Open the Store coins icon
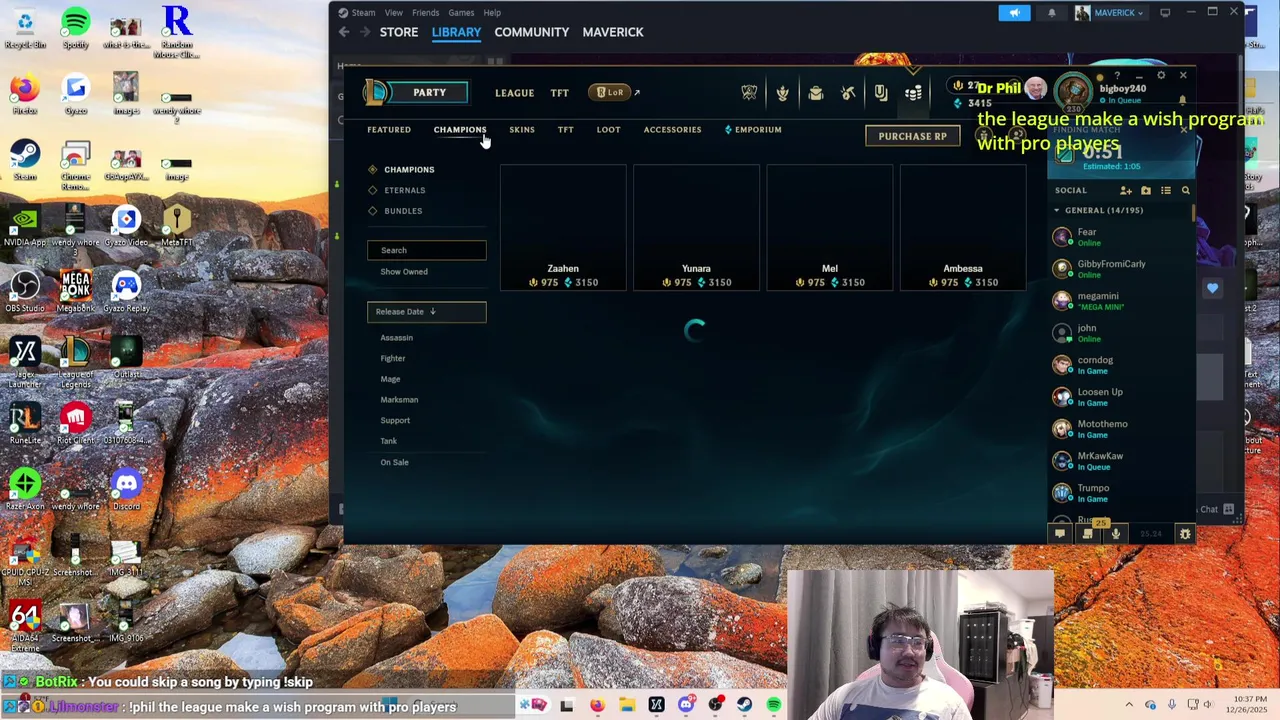Image resolution: width=1280 pixels, height=720 pixels. [913, 93]
